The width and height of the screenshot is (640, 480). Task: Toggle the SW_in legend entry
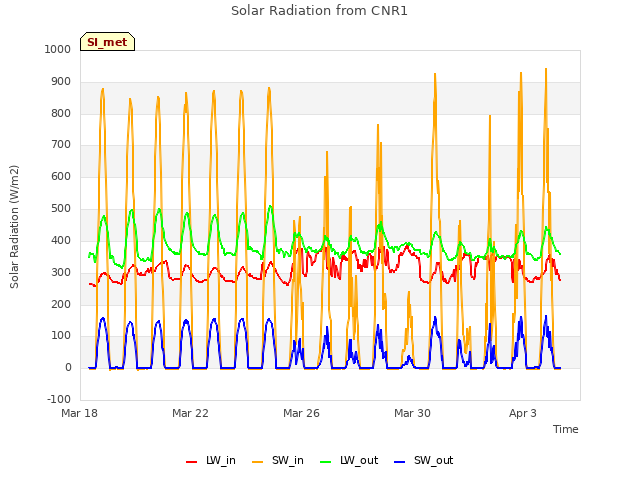pos(278,460)
